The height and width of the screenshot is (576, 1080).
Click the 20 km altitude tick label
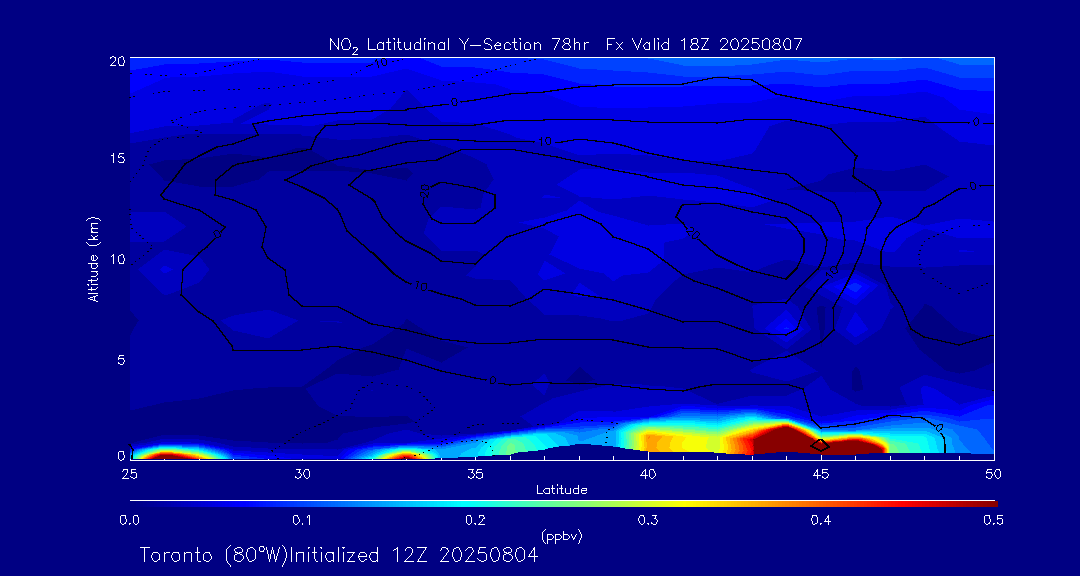pos(114,61)
